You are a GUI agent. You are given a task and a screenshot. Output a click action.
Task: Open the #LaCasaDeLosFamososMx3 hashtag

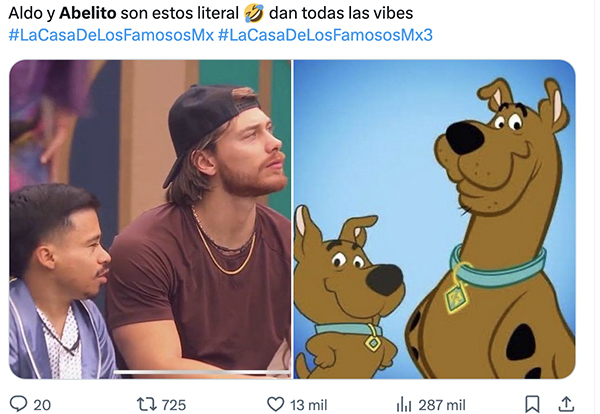(x=325, y=35)
